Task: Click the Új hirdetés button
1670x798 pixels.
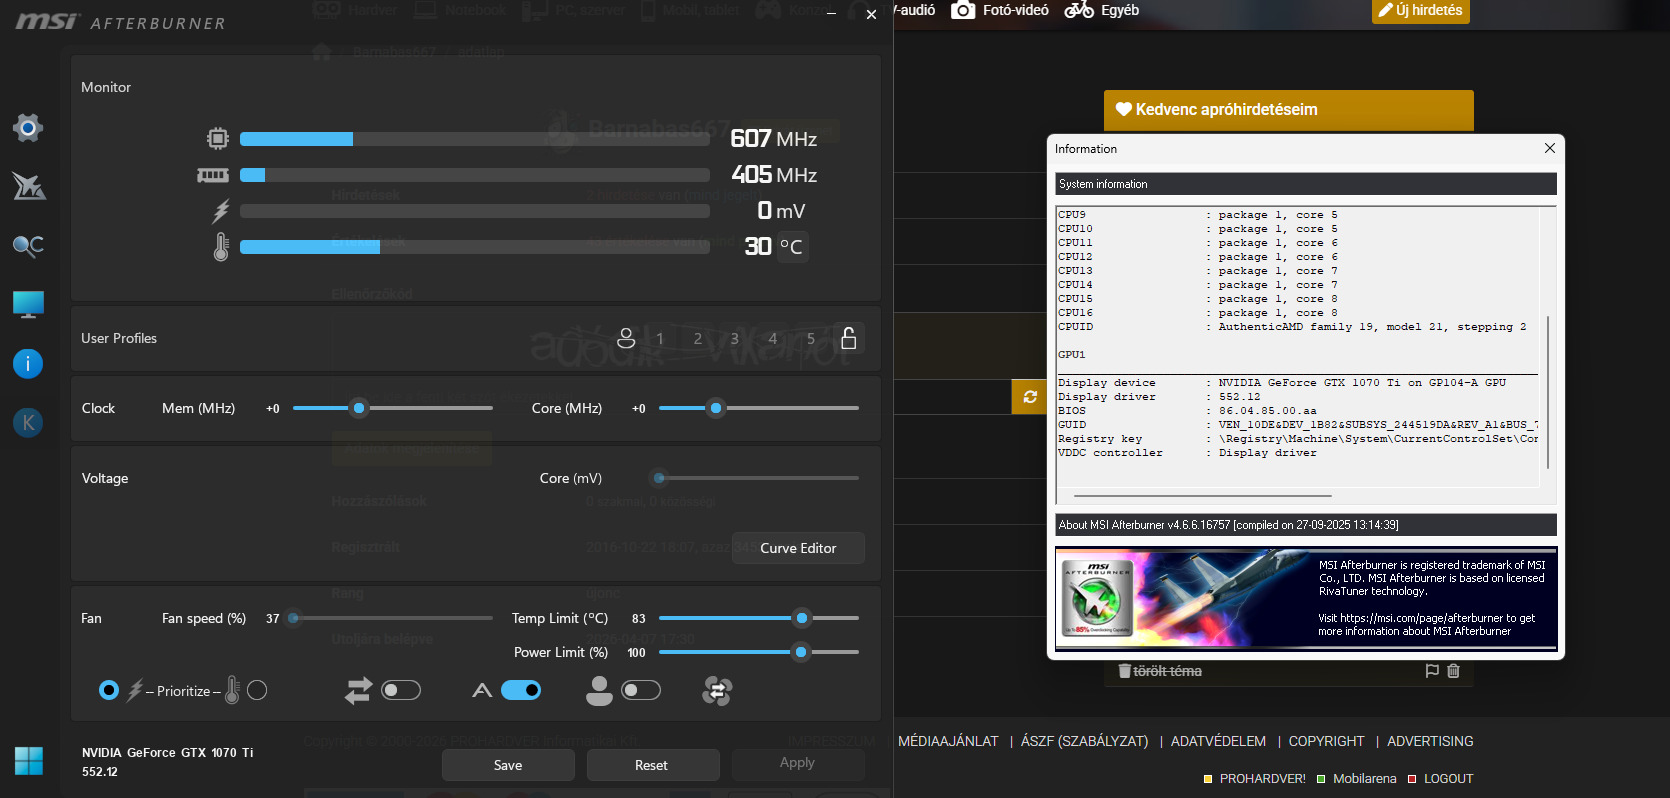Action: [x=1420, y=11]
